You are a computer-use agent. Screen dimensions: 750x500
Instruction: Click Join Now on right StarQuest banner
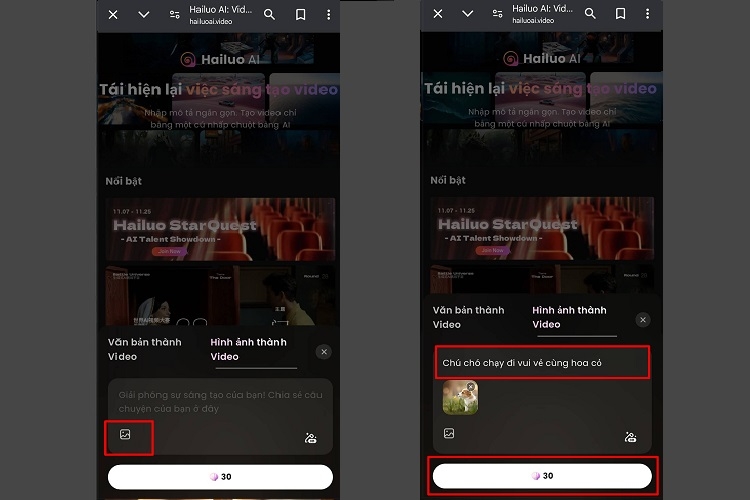pyautogui.click(x=492, y=250)
